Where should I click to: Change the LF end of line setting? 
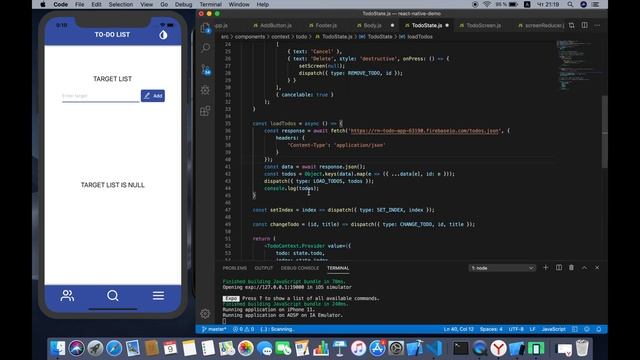coord(533,329)
